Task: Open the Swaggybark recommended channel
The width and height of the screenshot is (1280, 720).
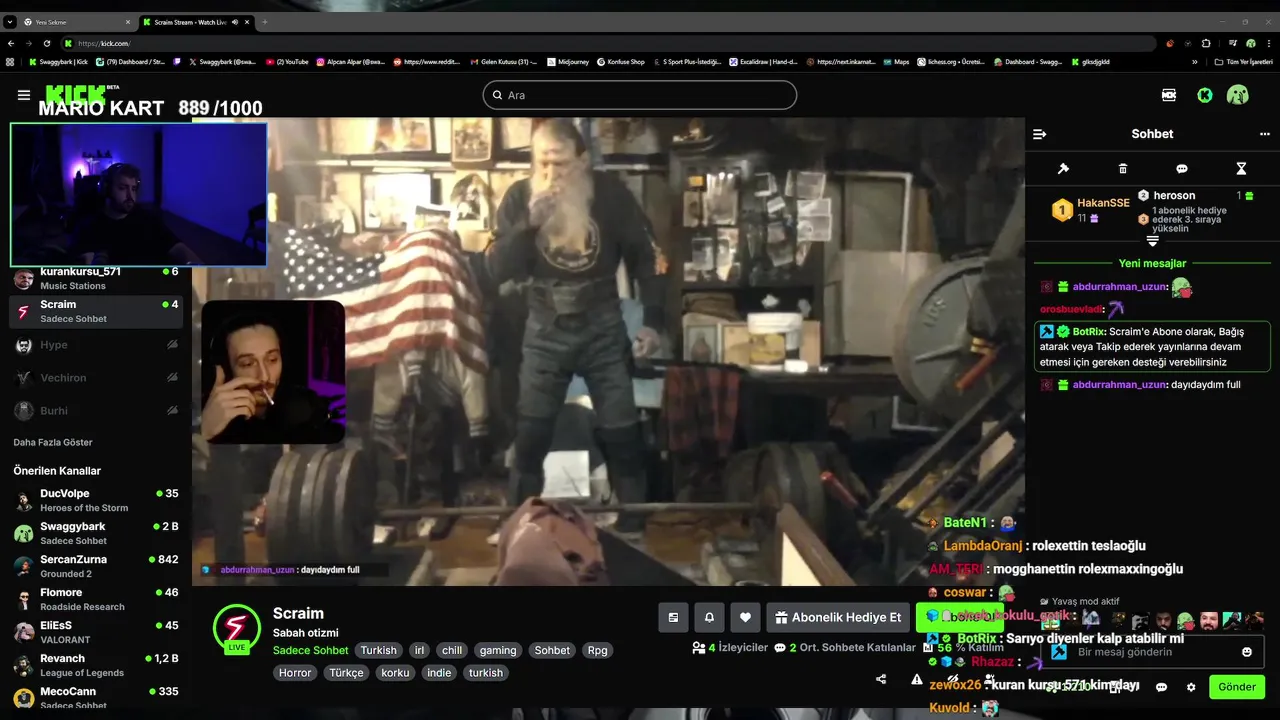Action: 96,533
